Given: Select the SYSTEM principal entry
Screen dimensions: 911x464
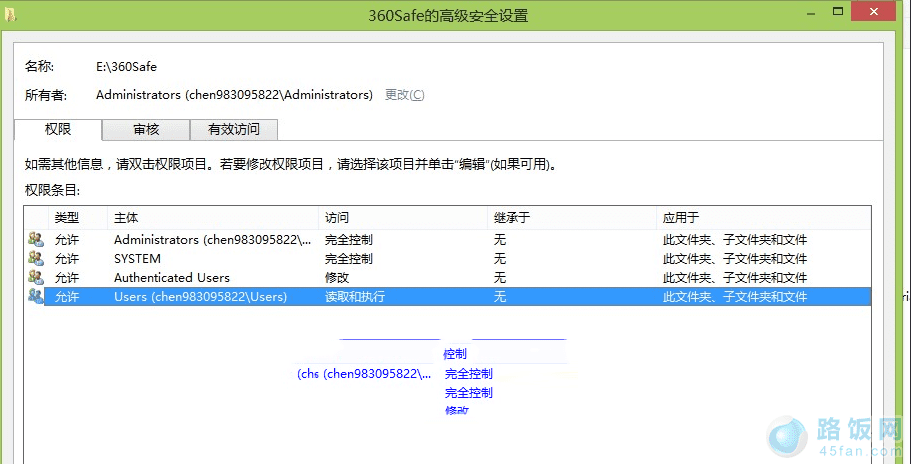Looking at the screenshot, I should (x=137, y=258).
